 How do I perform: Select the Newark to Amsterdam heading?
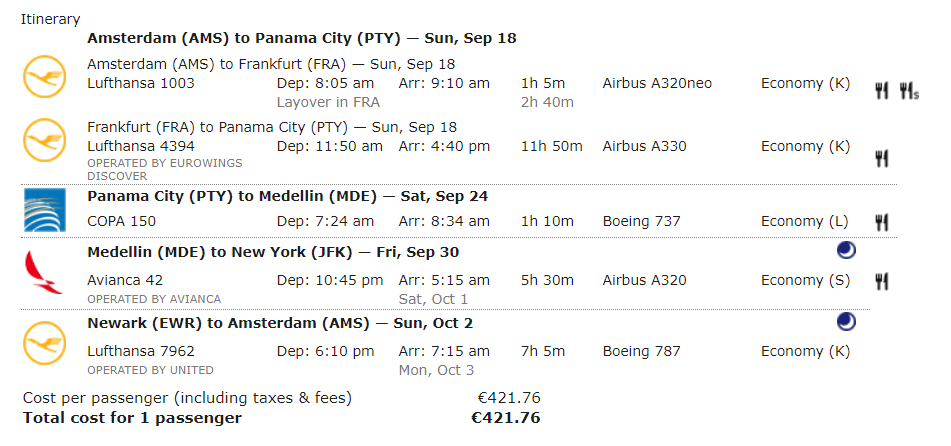click(x=280, y=323)
